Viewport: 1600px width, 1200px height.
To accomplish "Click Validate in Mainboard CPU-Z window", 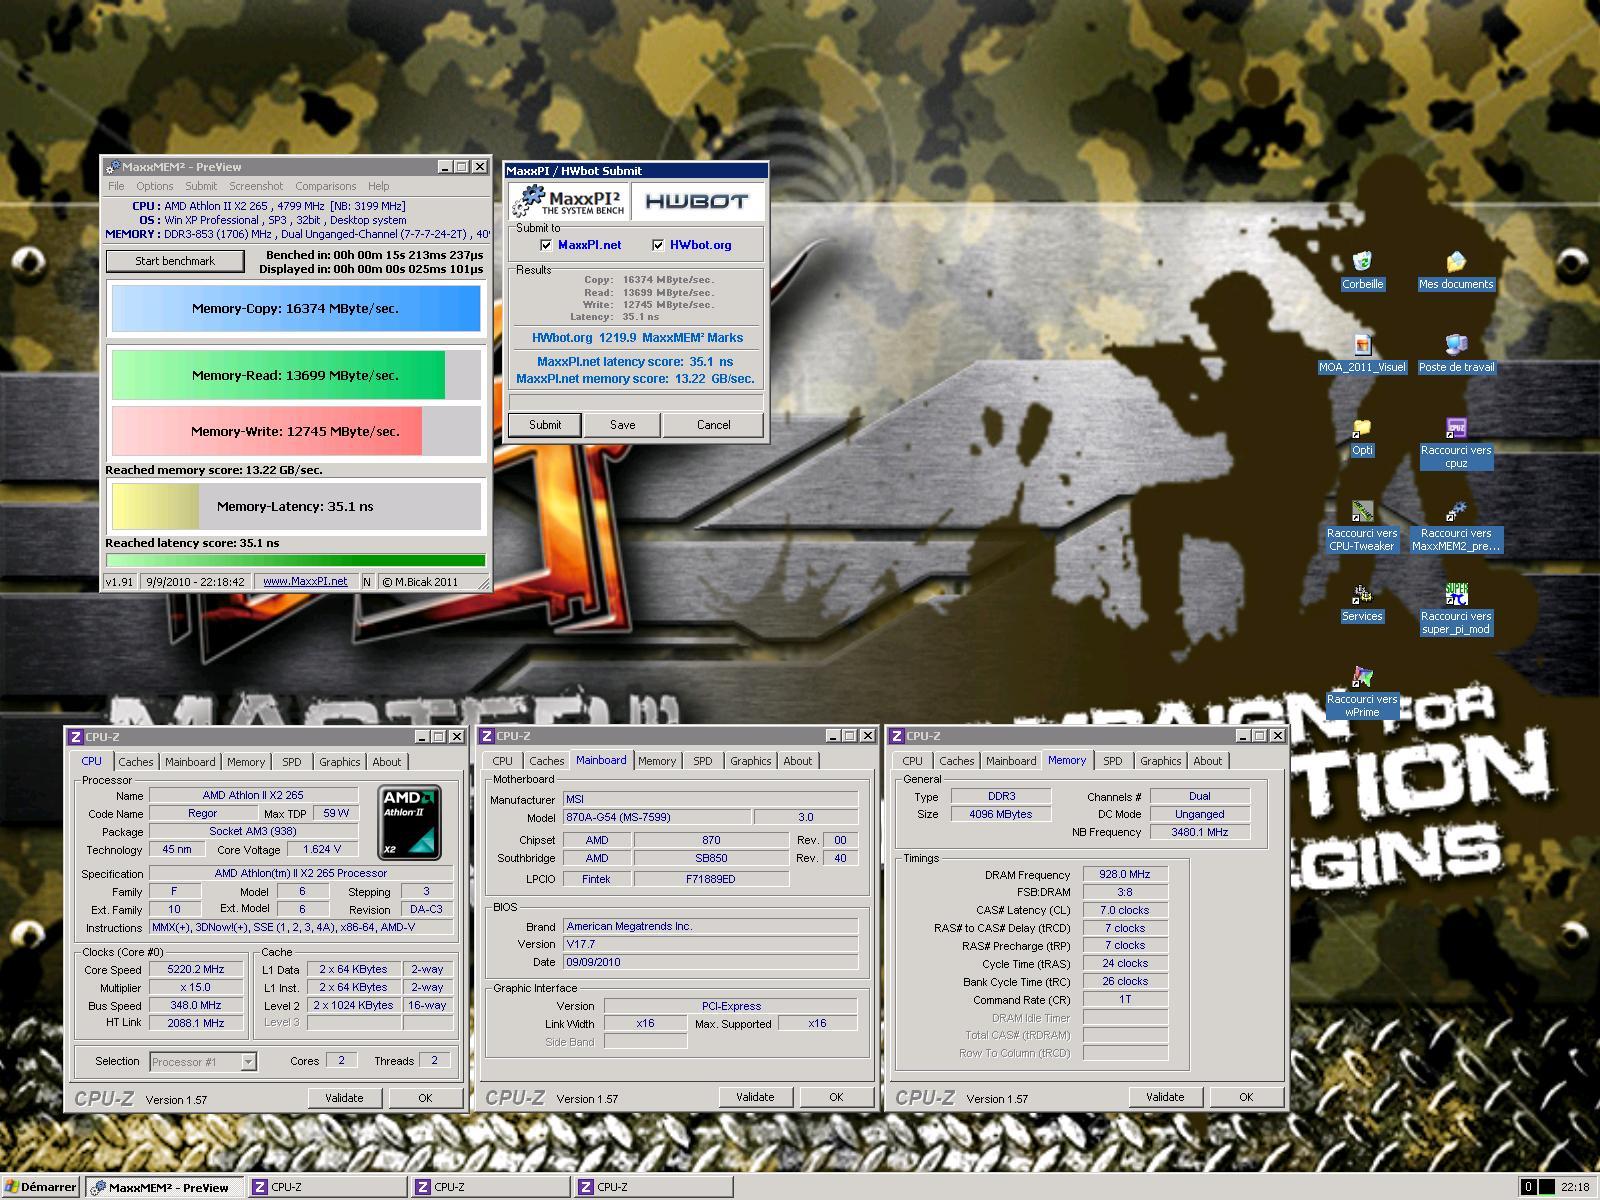I will point(755,1097).
